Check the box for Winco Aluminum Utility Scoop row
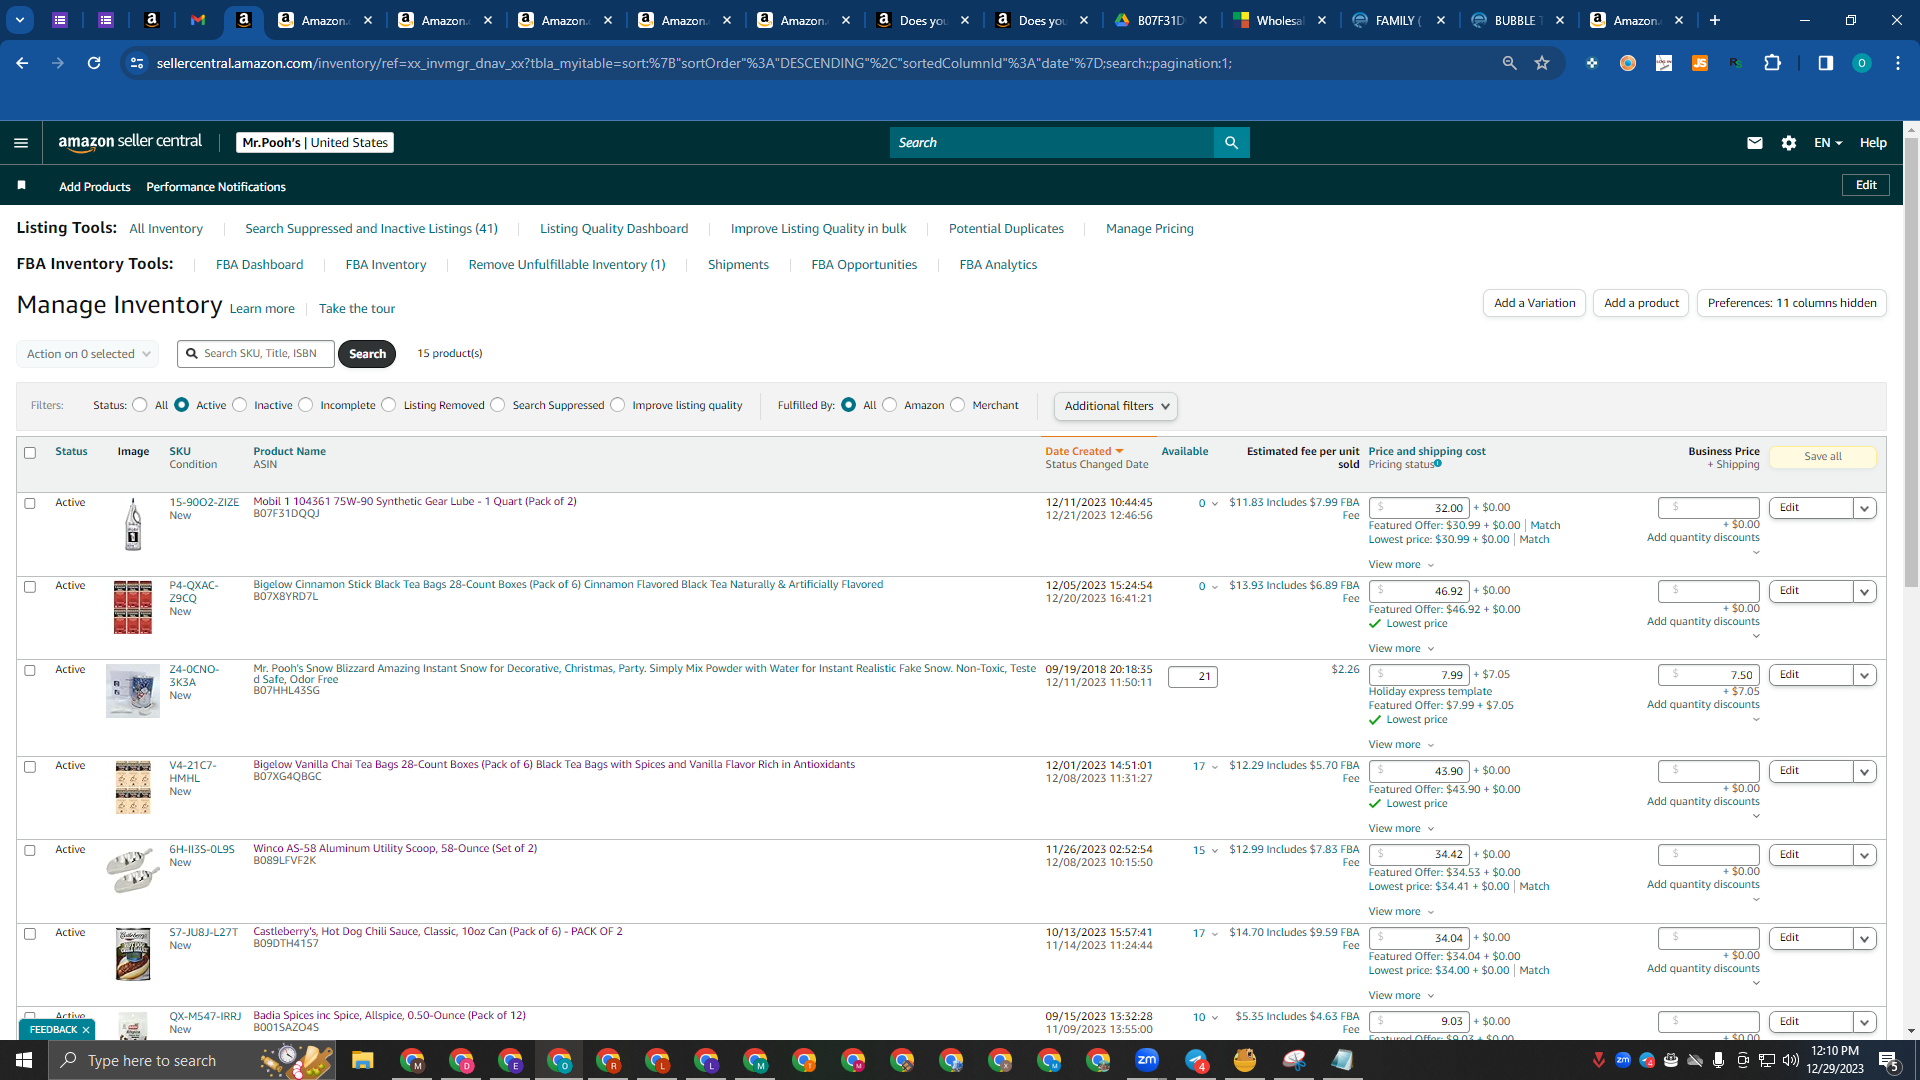This screenshot has width=1920, height=1080. coord(30,850)
